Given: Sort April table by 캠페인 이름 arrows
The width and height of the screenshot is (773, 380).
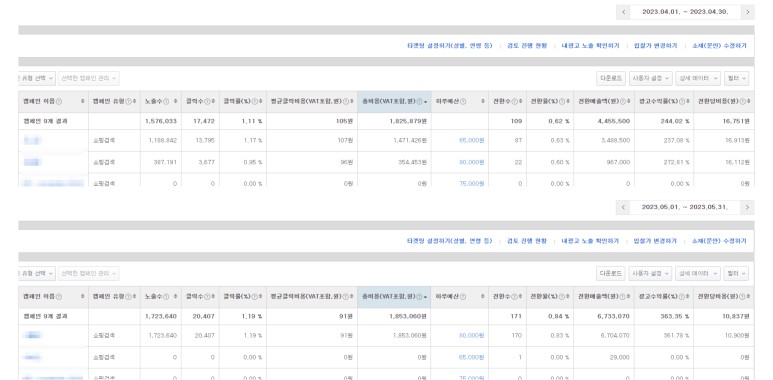Looking at the screenshot, I should 82,102.
